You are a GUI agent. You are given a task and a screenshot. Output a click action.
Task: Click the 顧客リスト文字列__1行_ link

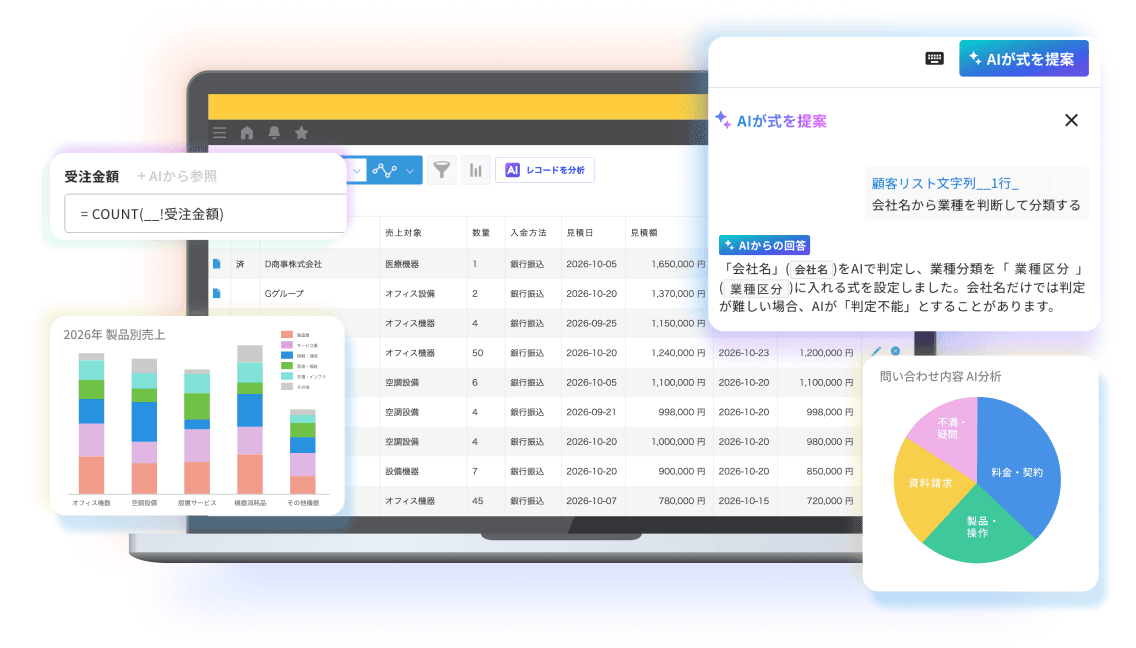coord(945,183)
